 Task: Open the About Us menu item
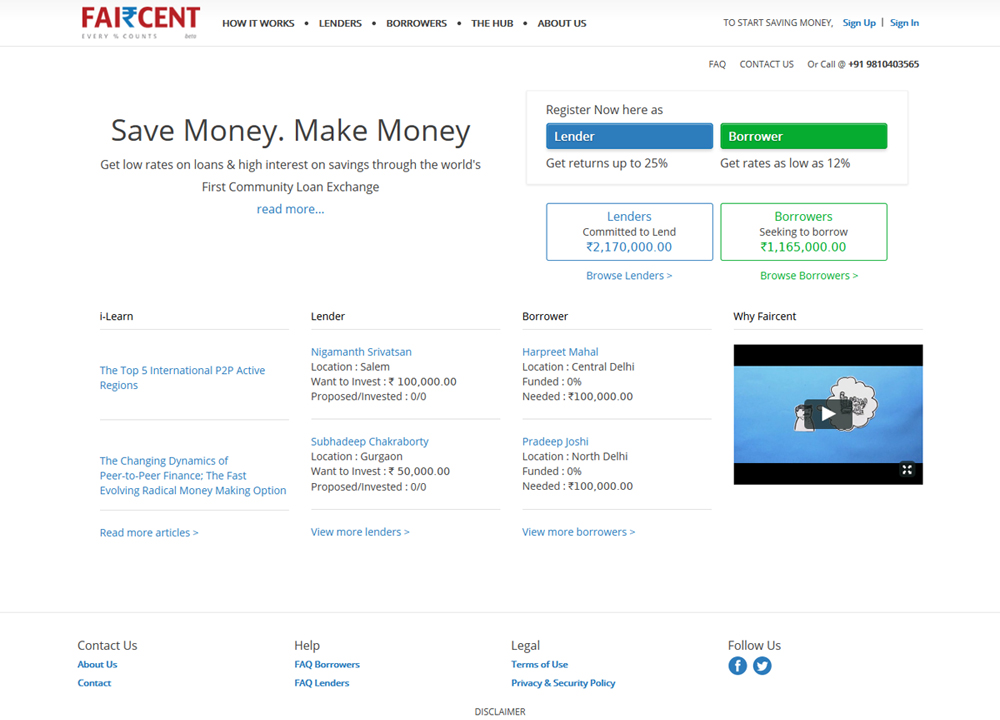click(562, 24)
